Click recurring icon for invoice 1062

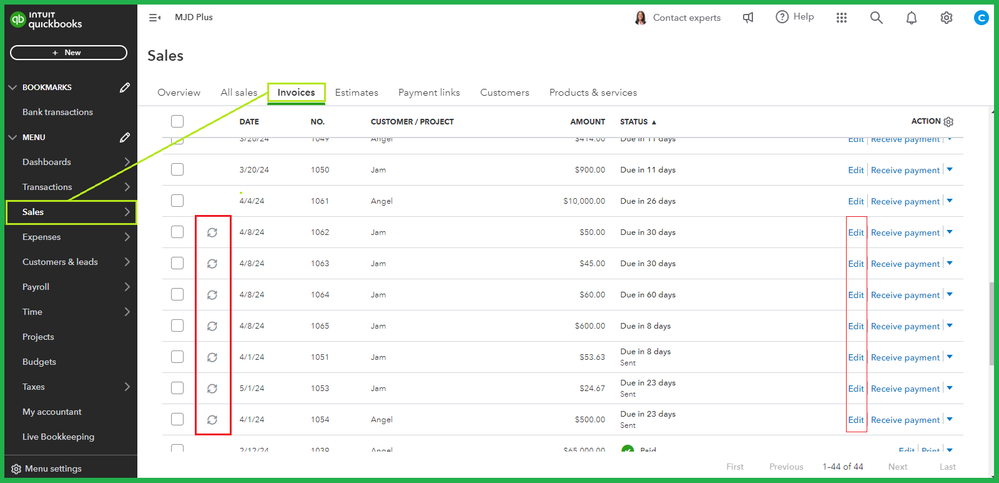pos(212,233)
